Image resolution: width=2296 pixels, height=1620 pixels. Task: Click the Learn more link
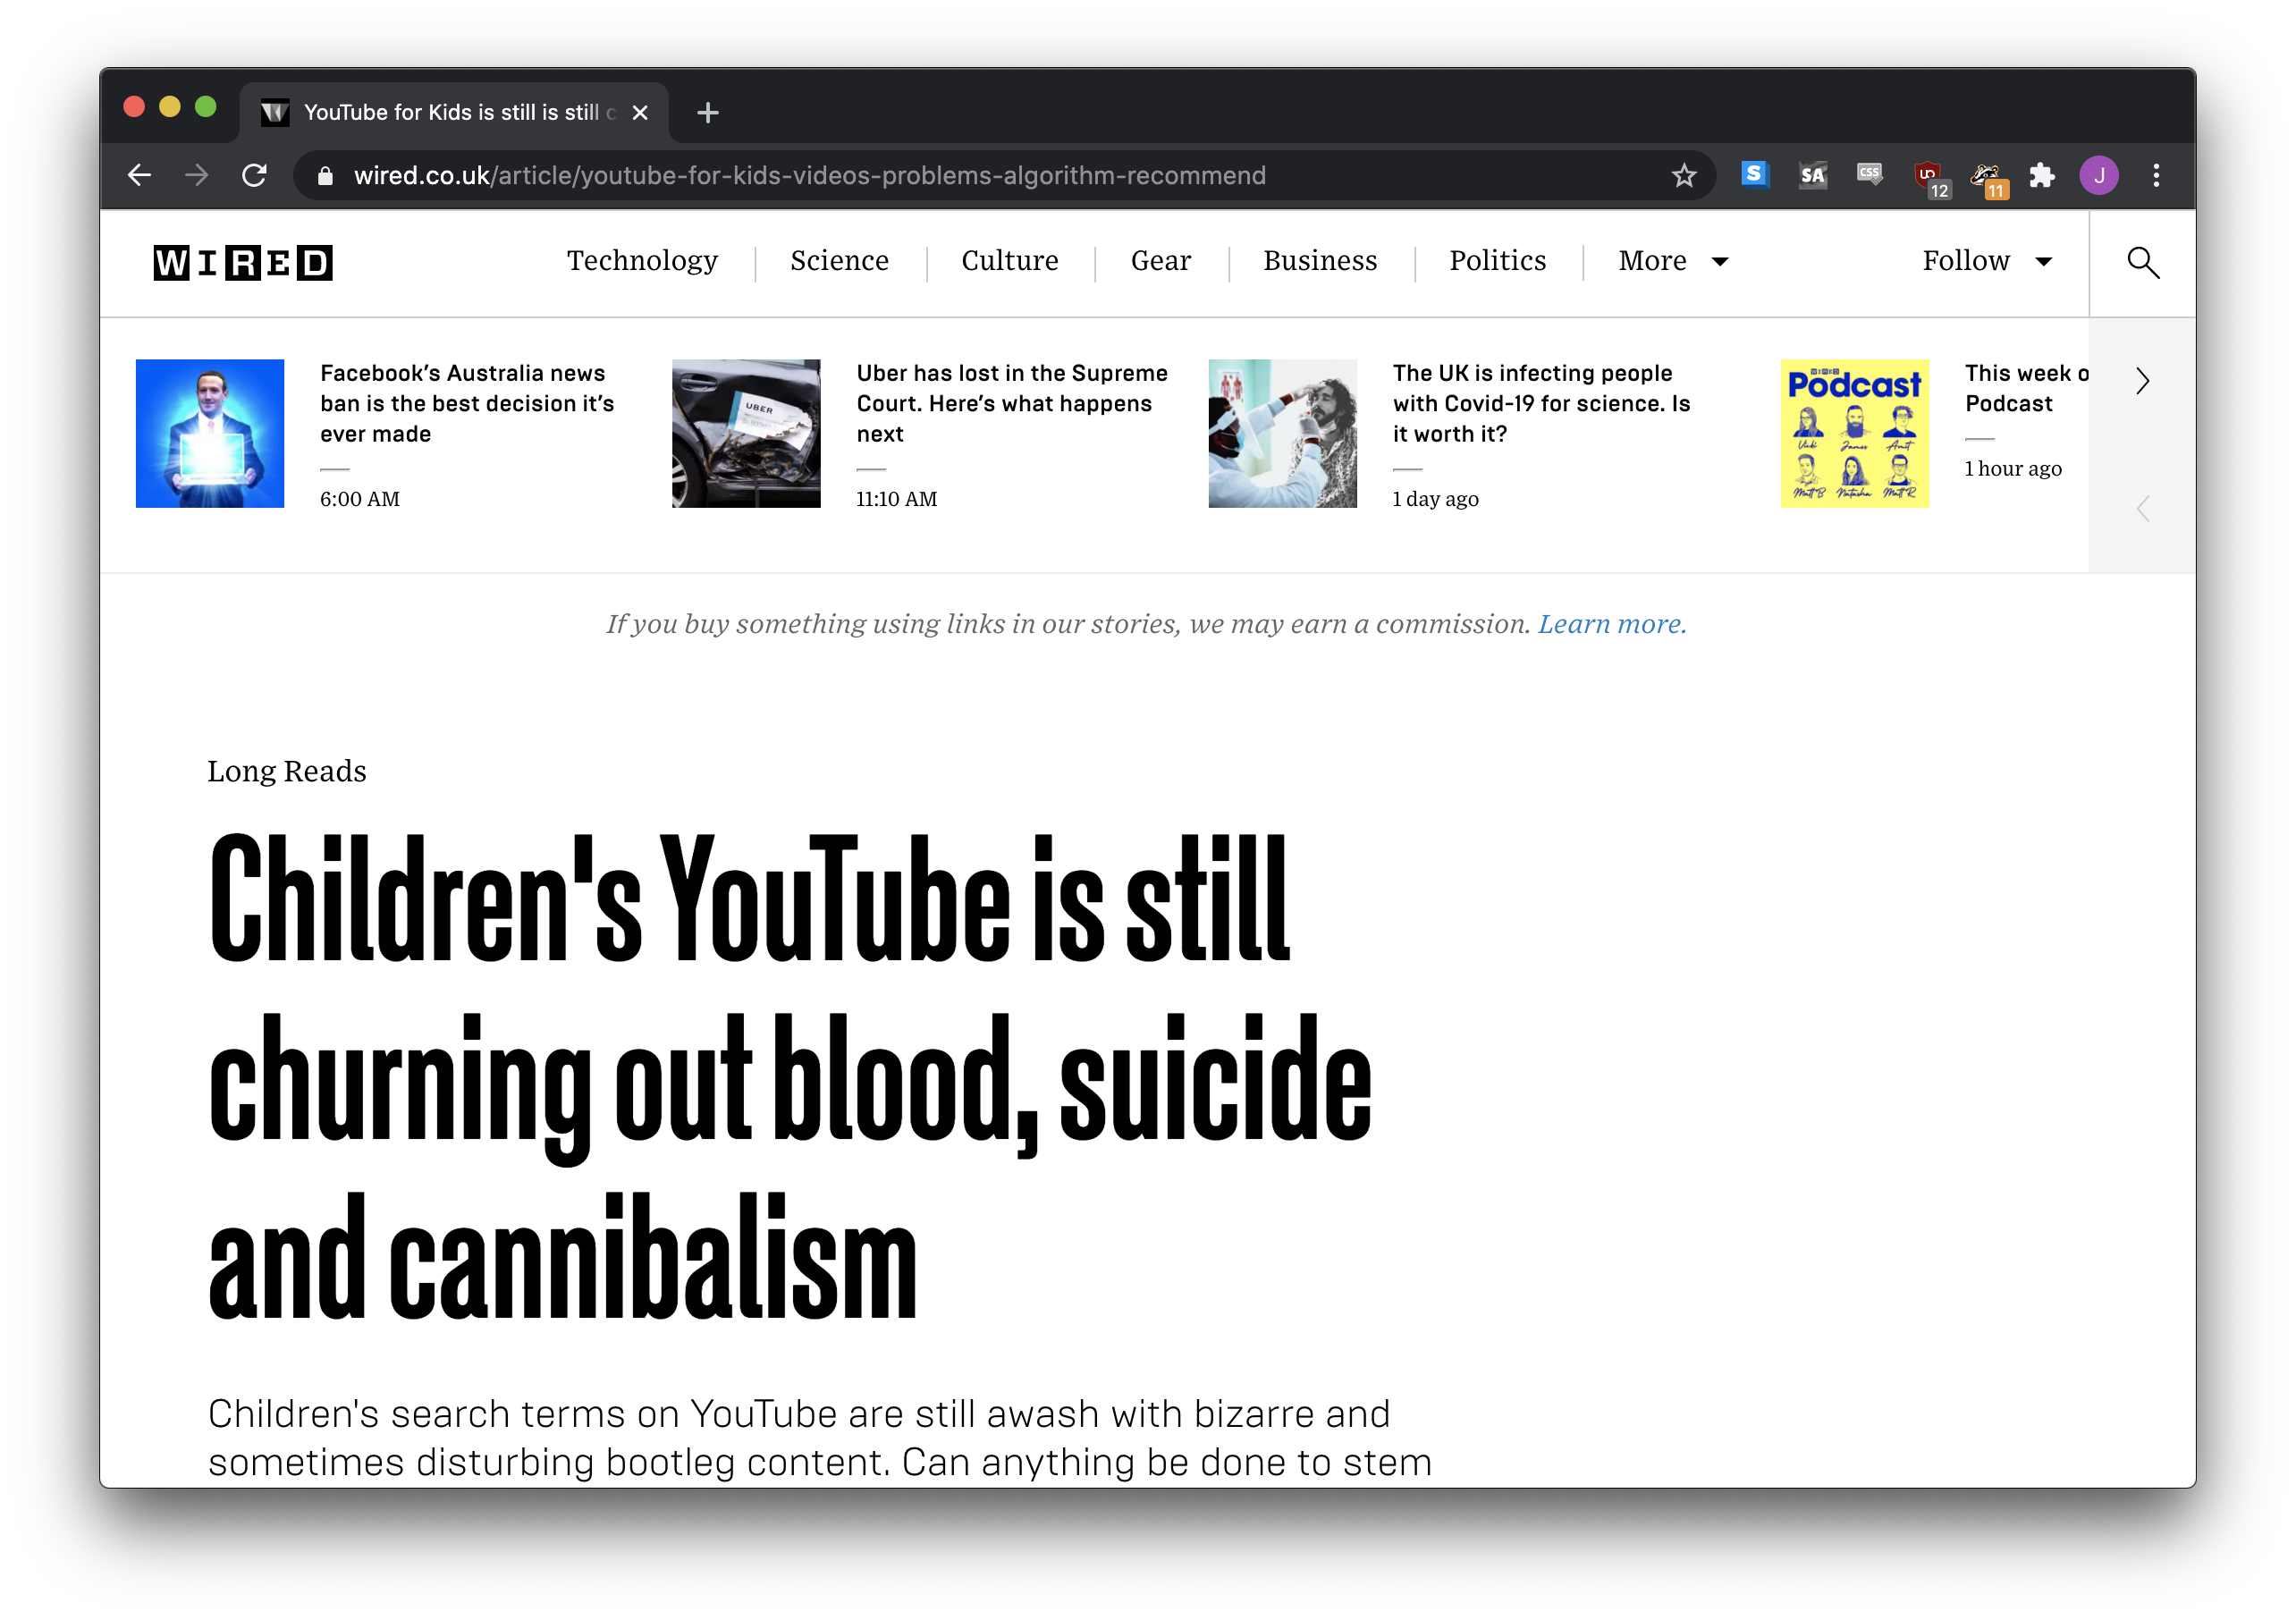coord(1611,623)
